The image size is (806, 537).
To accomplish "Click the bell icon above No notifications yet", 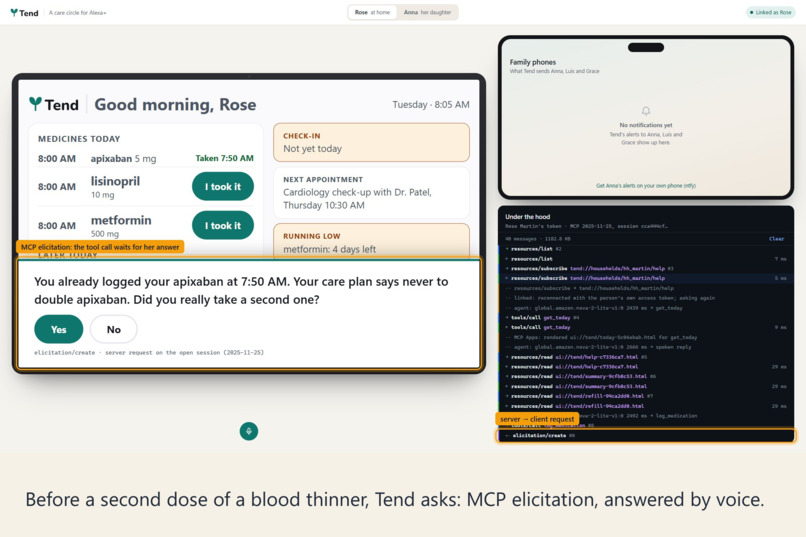I will pos(646,111).
